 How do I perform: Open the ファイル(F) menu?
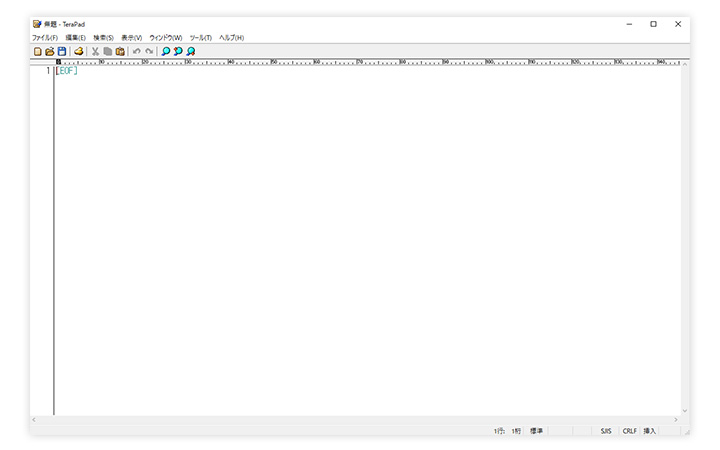(x=45, y=37)
